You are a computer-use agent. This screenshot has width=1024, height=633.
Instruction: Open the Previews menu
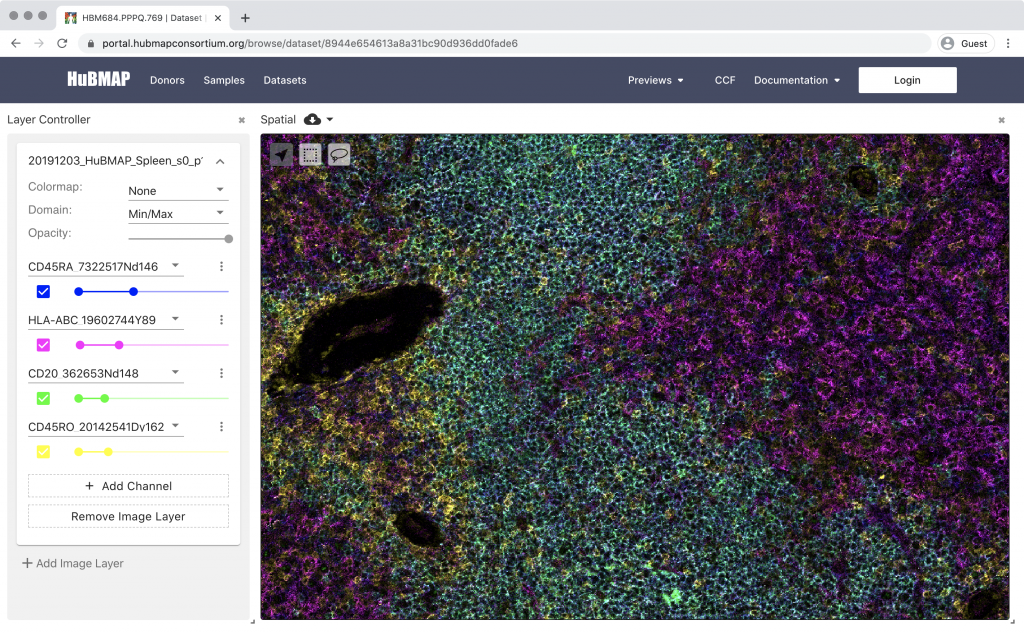tap(656, 80)
